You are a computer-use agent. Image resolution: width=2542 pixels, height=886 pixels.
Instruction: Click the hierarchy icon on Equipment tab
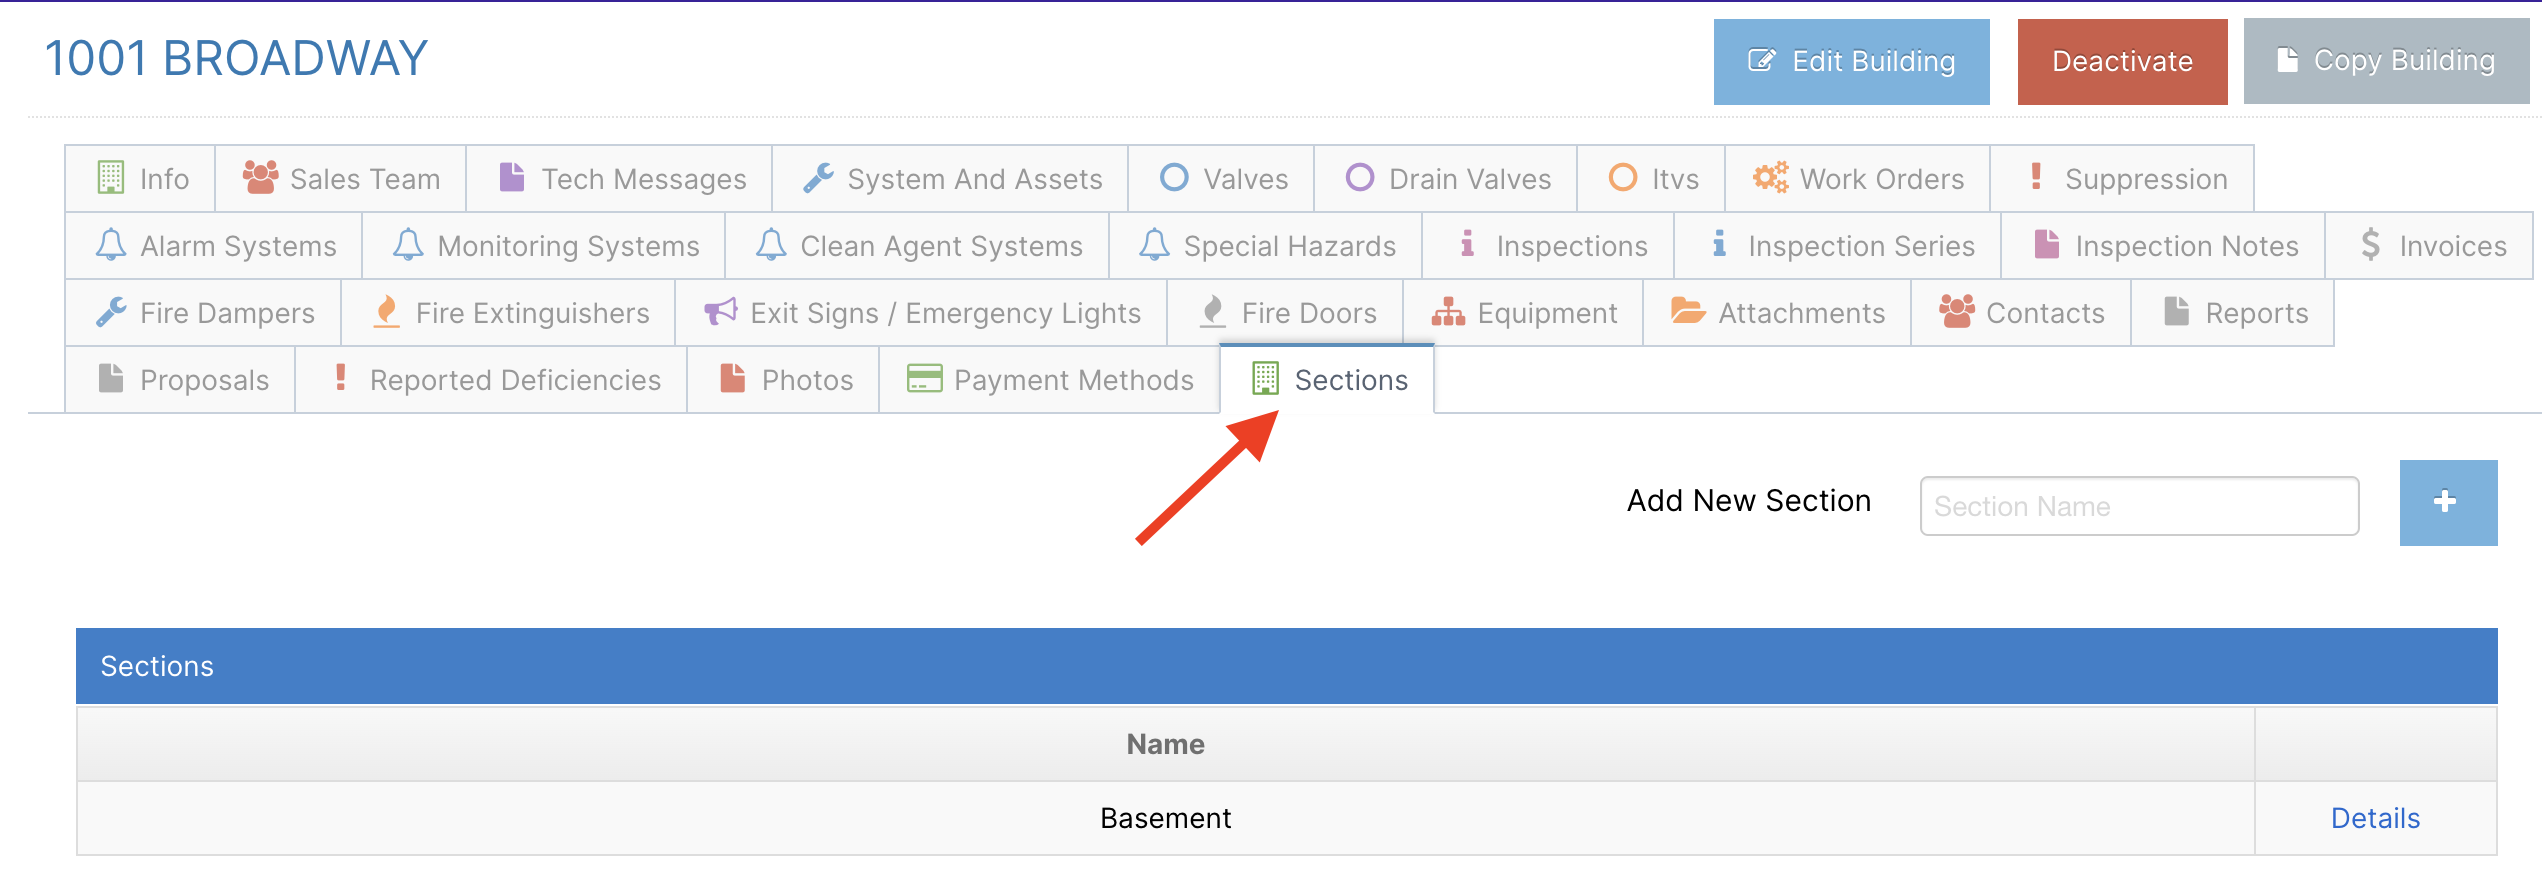tap(1447, 312)
